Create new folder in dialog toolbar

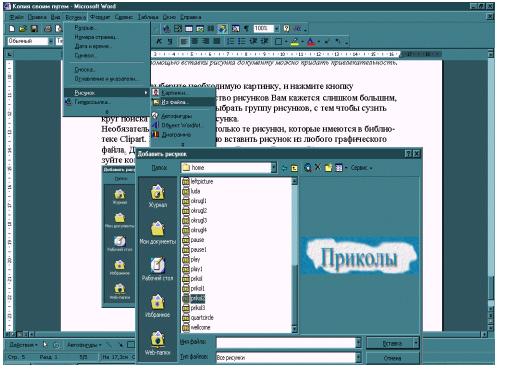coord(328,168)
